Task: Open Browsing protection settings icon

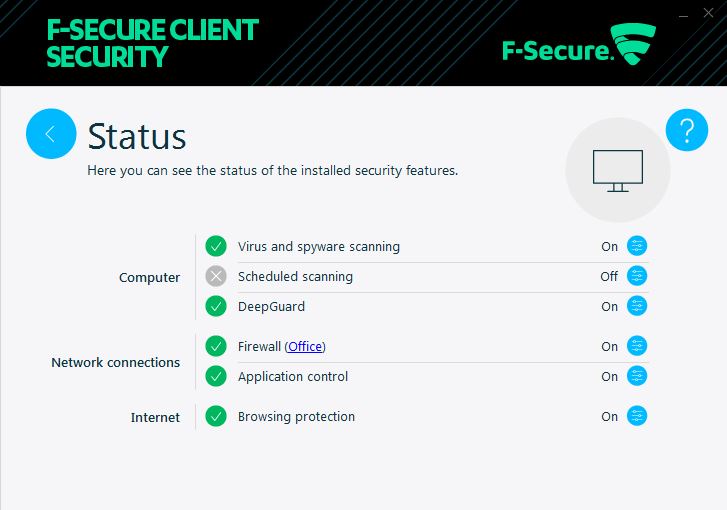Action: pyautogui.click(x=637, y=416)
